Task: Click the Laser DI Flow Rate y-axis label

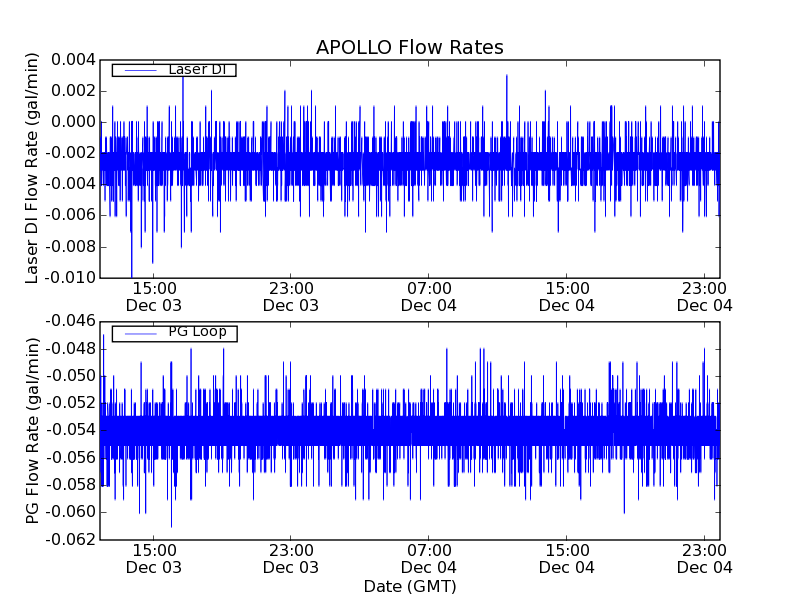Action: coord(33,168)
